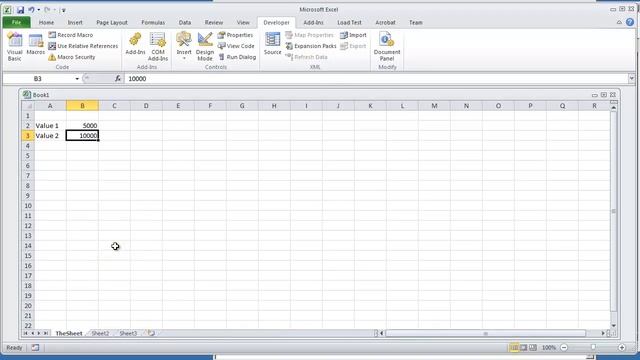Open the Macros dialog
The width and height of the screenshot is (640, 360).
pyautogui.click(x=36, y=44)
